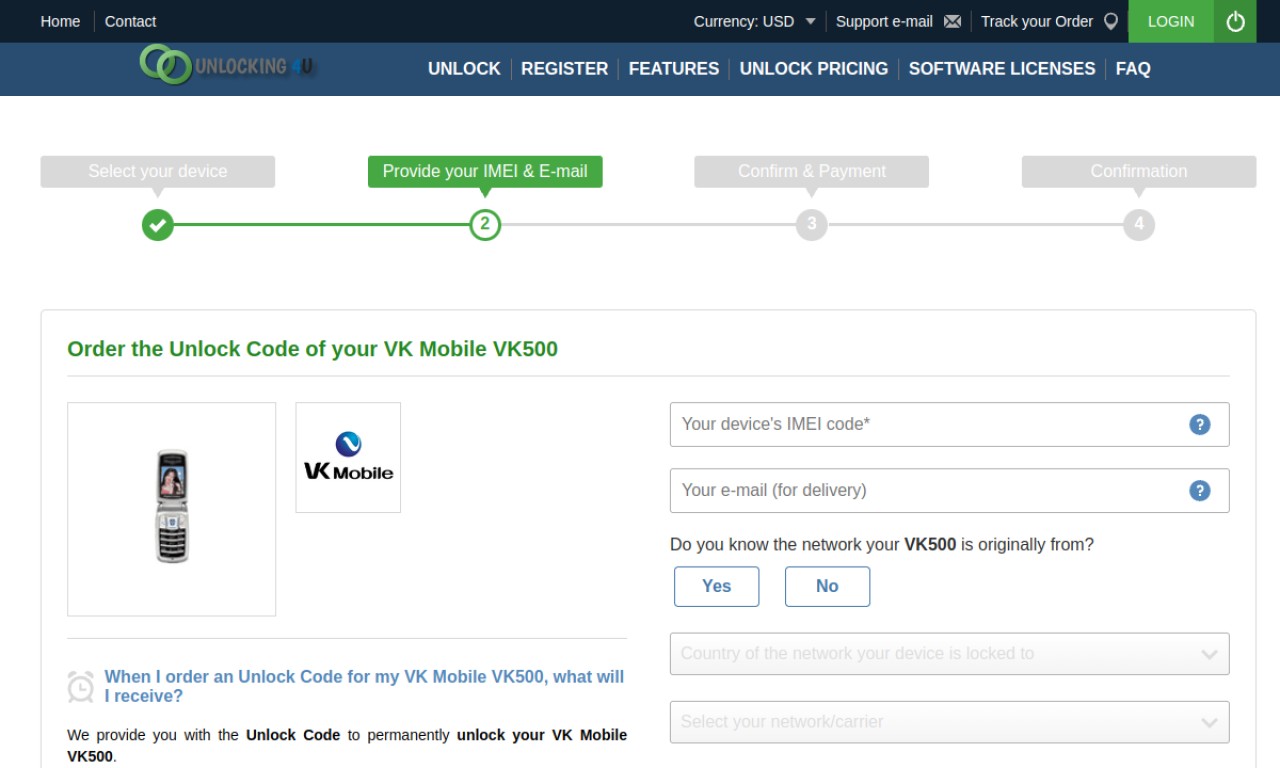Click the alarm clock icon by the FAQ question

click(x=81, y=686)
